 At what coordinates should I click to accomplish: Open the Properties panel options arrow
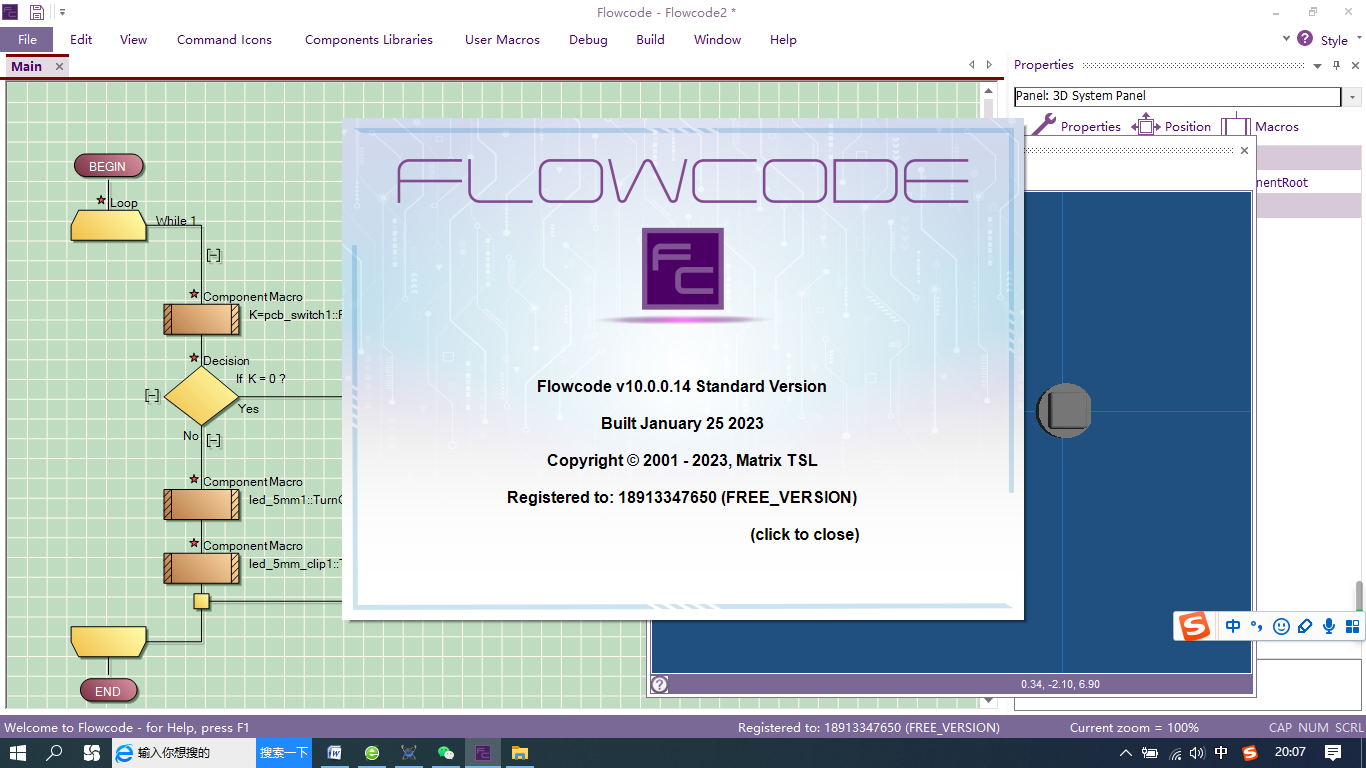coord(1318,66)
